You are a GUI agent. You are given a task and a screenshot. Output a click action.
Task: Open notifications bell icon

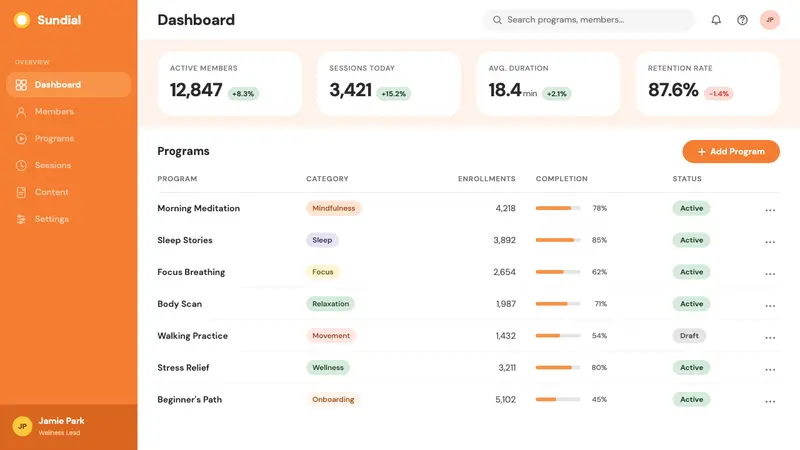pos(716,20)
